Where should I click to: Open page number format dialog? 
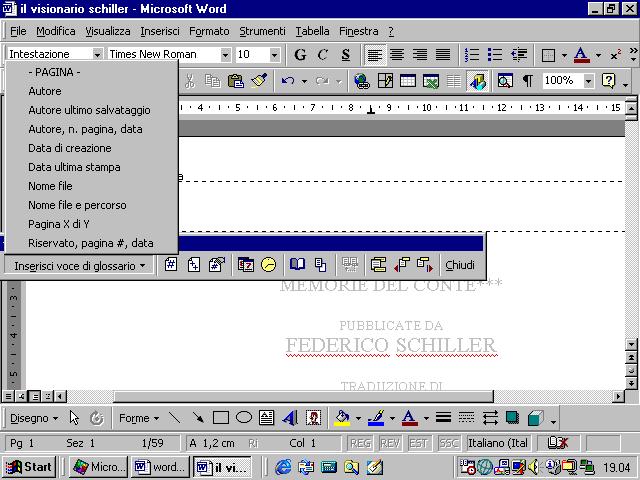pyautogui.click(x=217, y=265)
